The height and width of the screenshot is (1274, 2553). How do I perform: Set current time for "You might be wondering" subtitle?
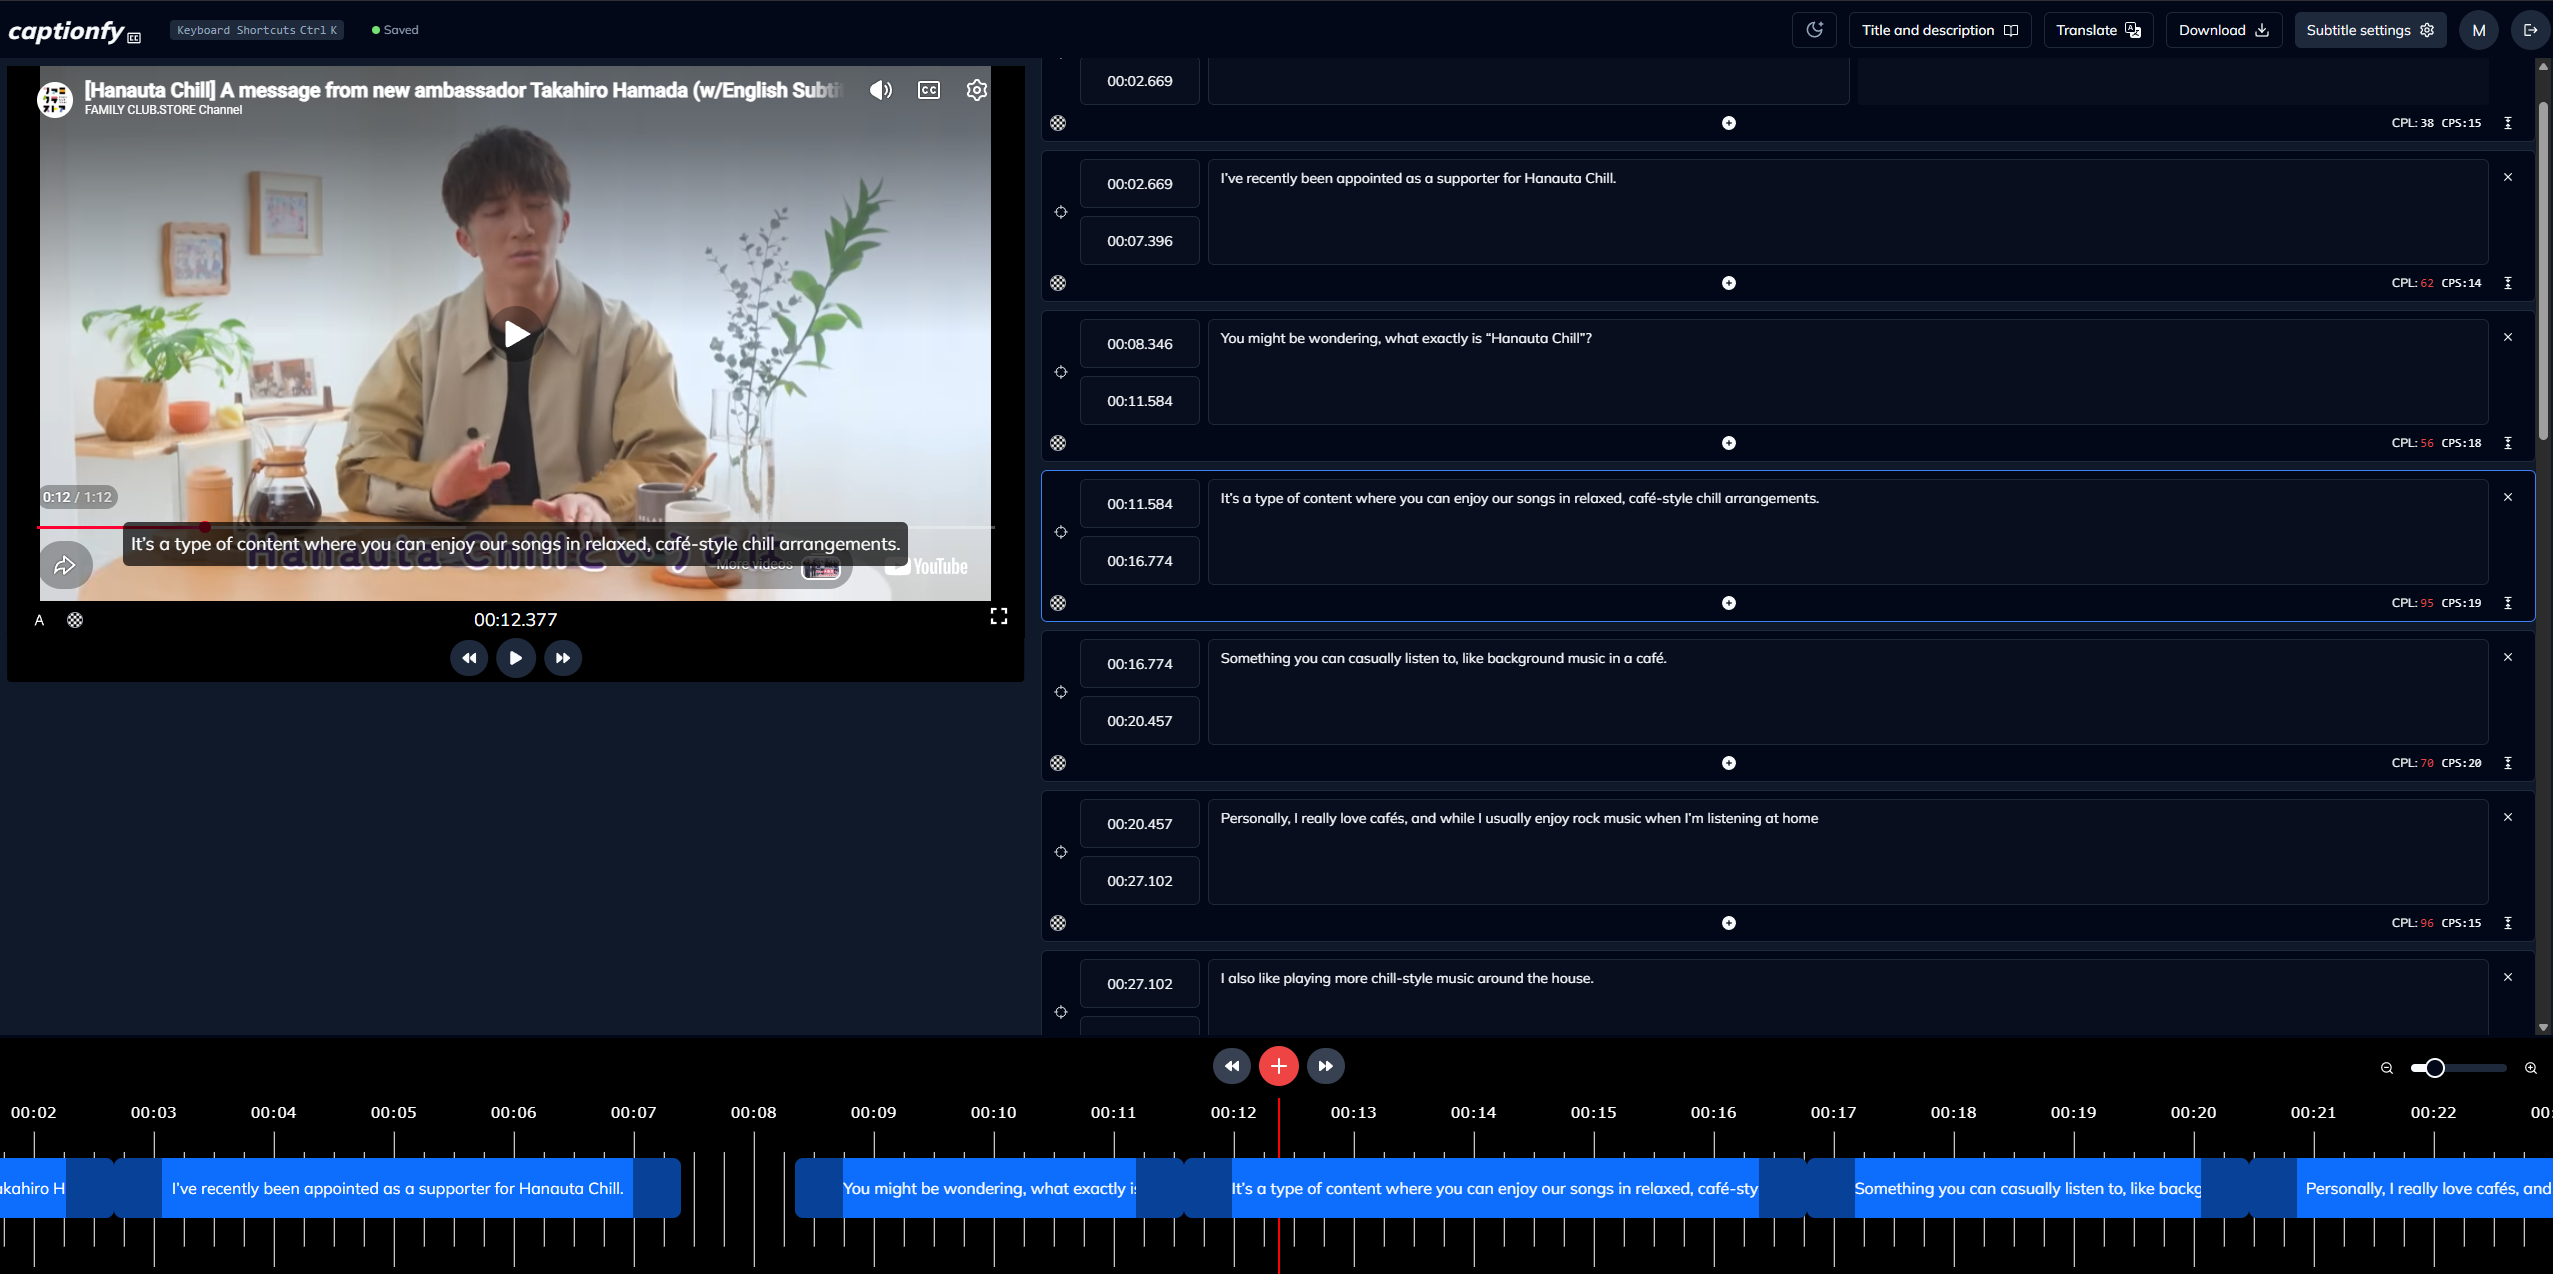tap(1061, 372)
